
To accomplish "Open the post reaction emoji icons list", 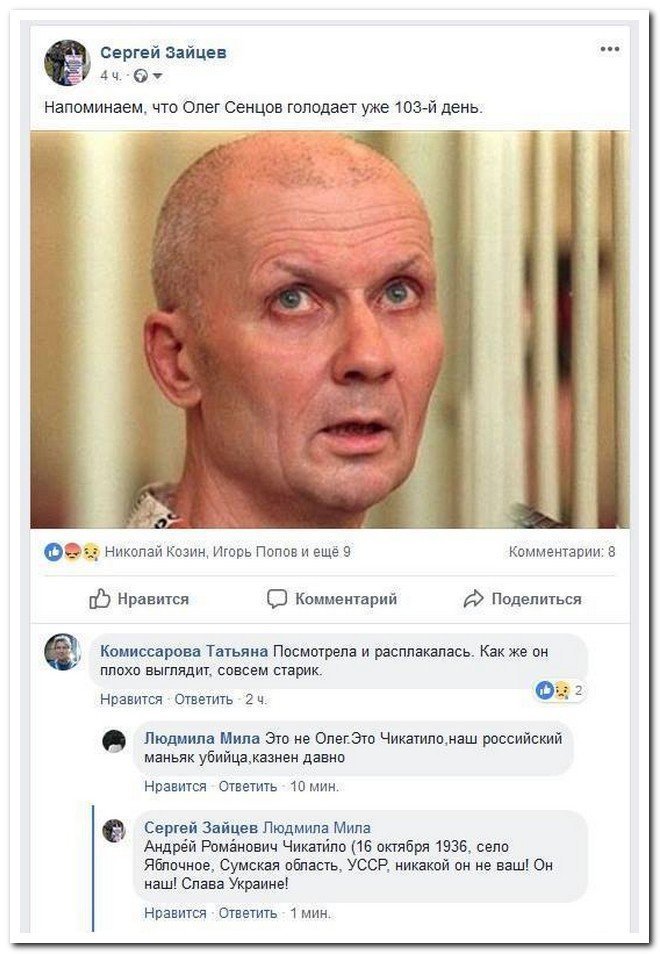I will pos(72,552).
